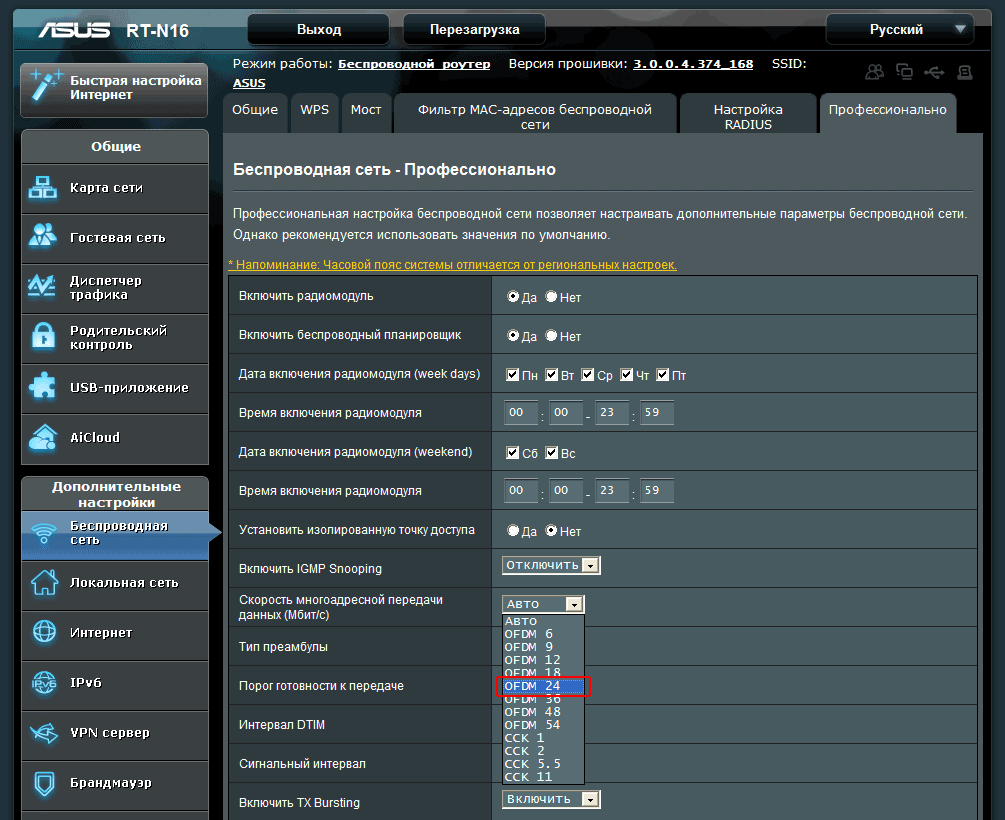Click weekday end minute field
Viewport: 1005px width, 820px height.
click(x=657, y=412)
